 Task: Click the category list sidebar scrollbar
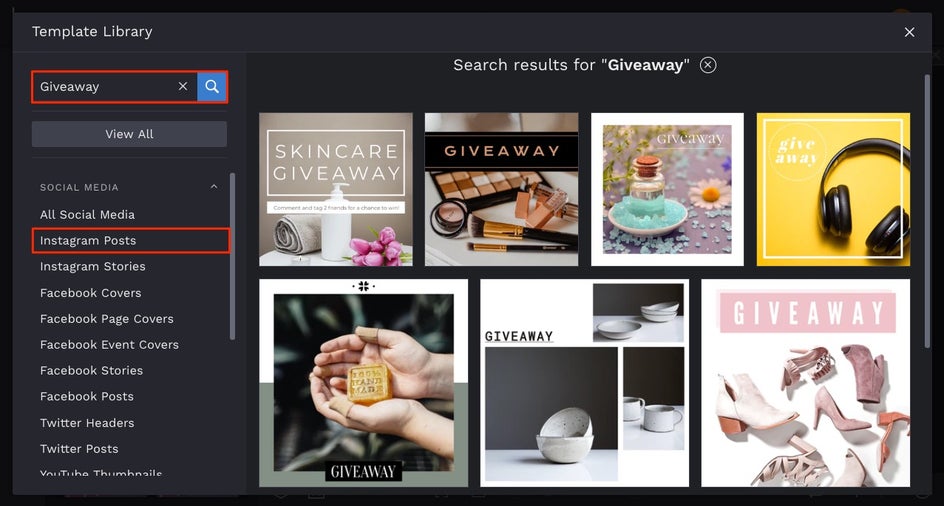[x=232, y=257]
